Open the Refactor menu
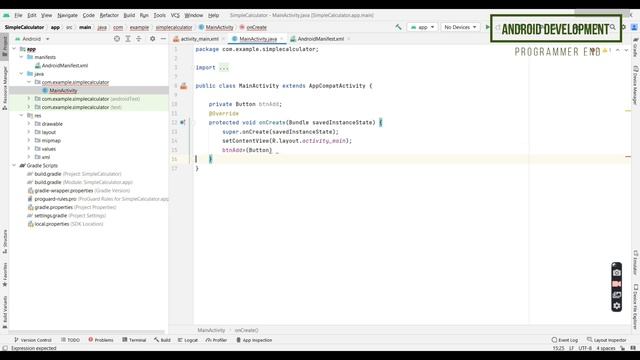The height and width of the screenshot is (360, 640). 109,15
